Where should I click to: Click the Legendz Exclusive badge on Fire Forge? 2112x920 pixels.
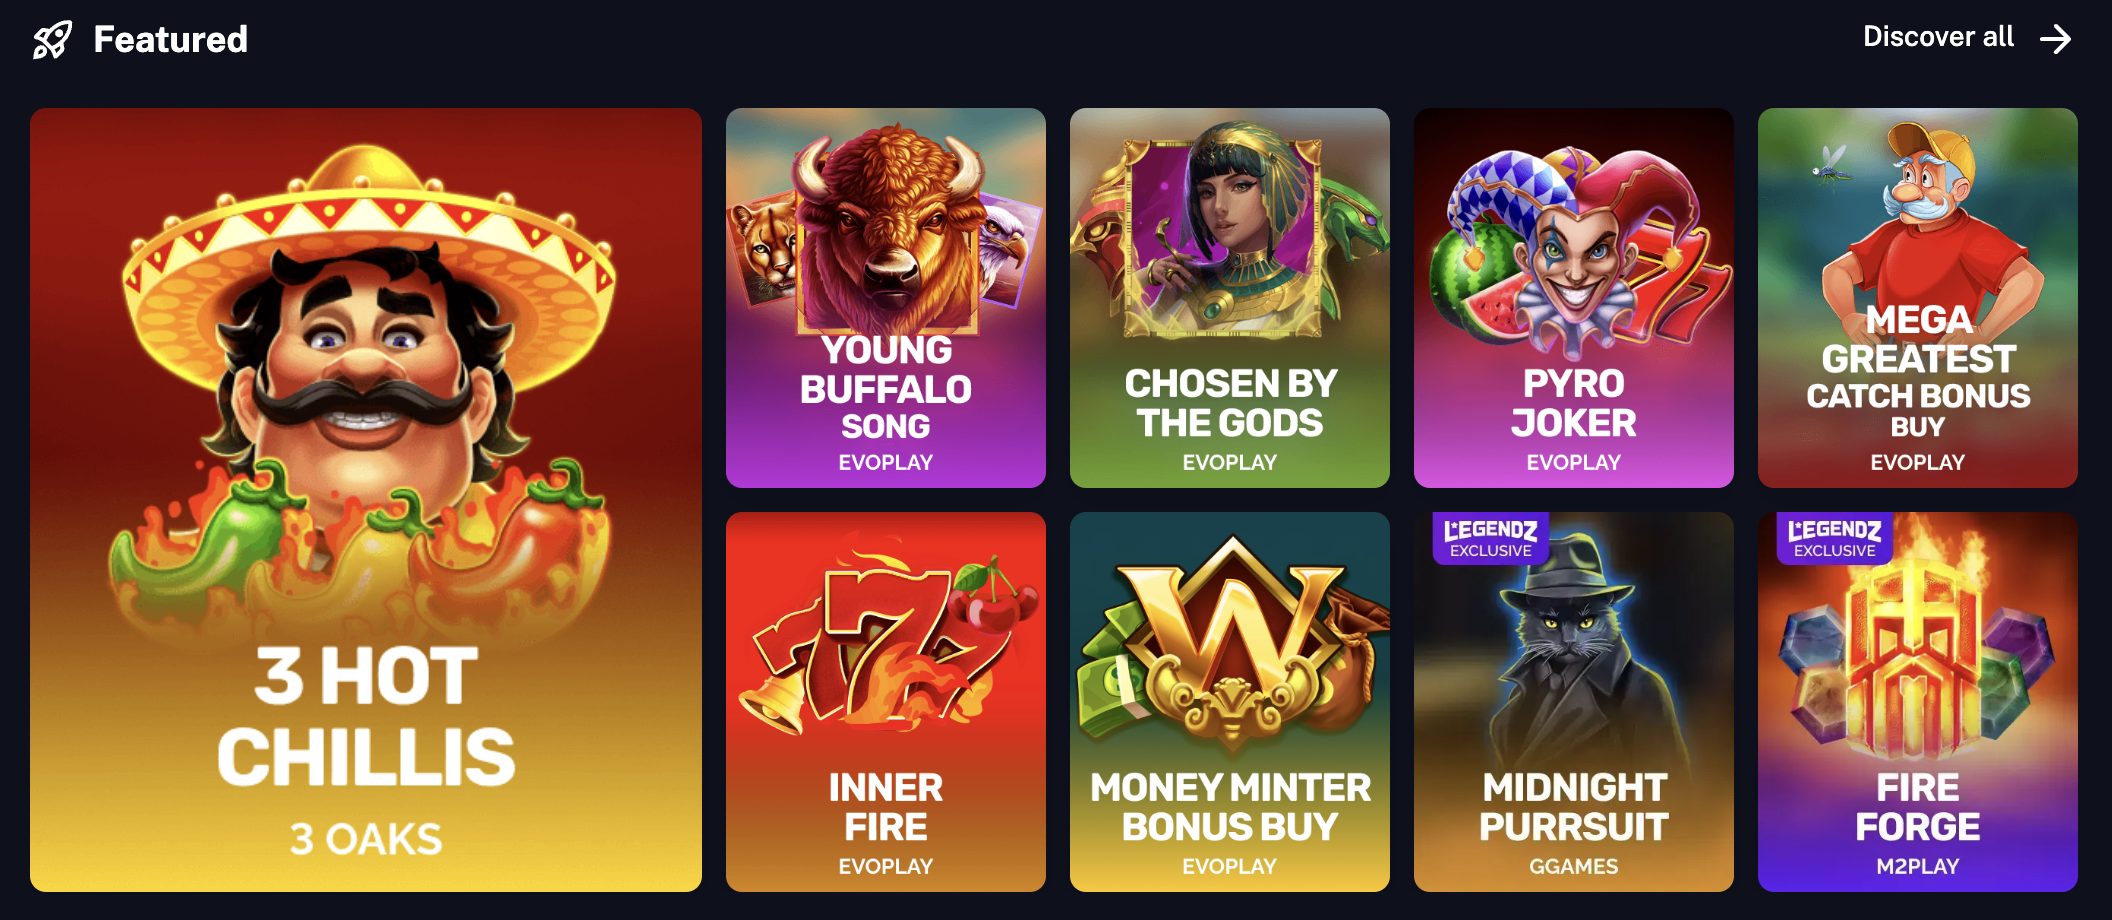[1835, 538]
